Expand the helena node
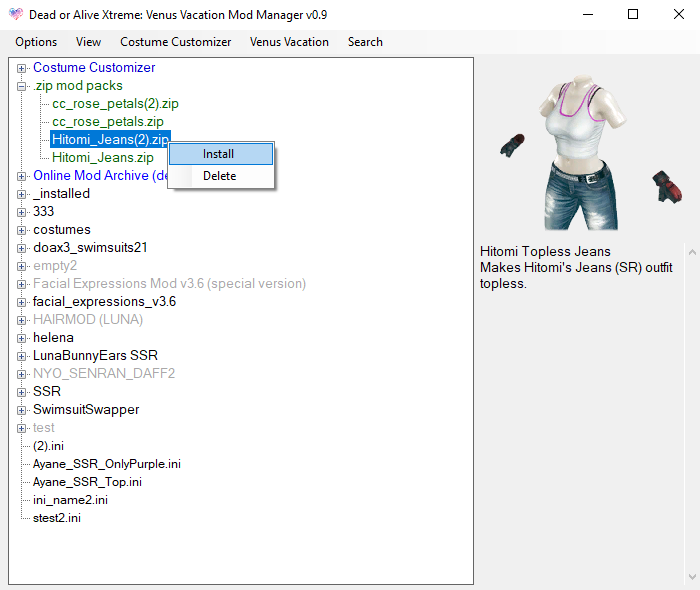The width and height of the screenshot is (700, 590). pos(21,338)
